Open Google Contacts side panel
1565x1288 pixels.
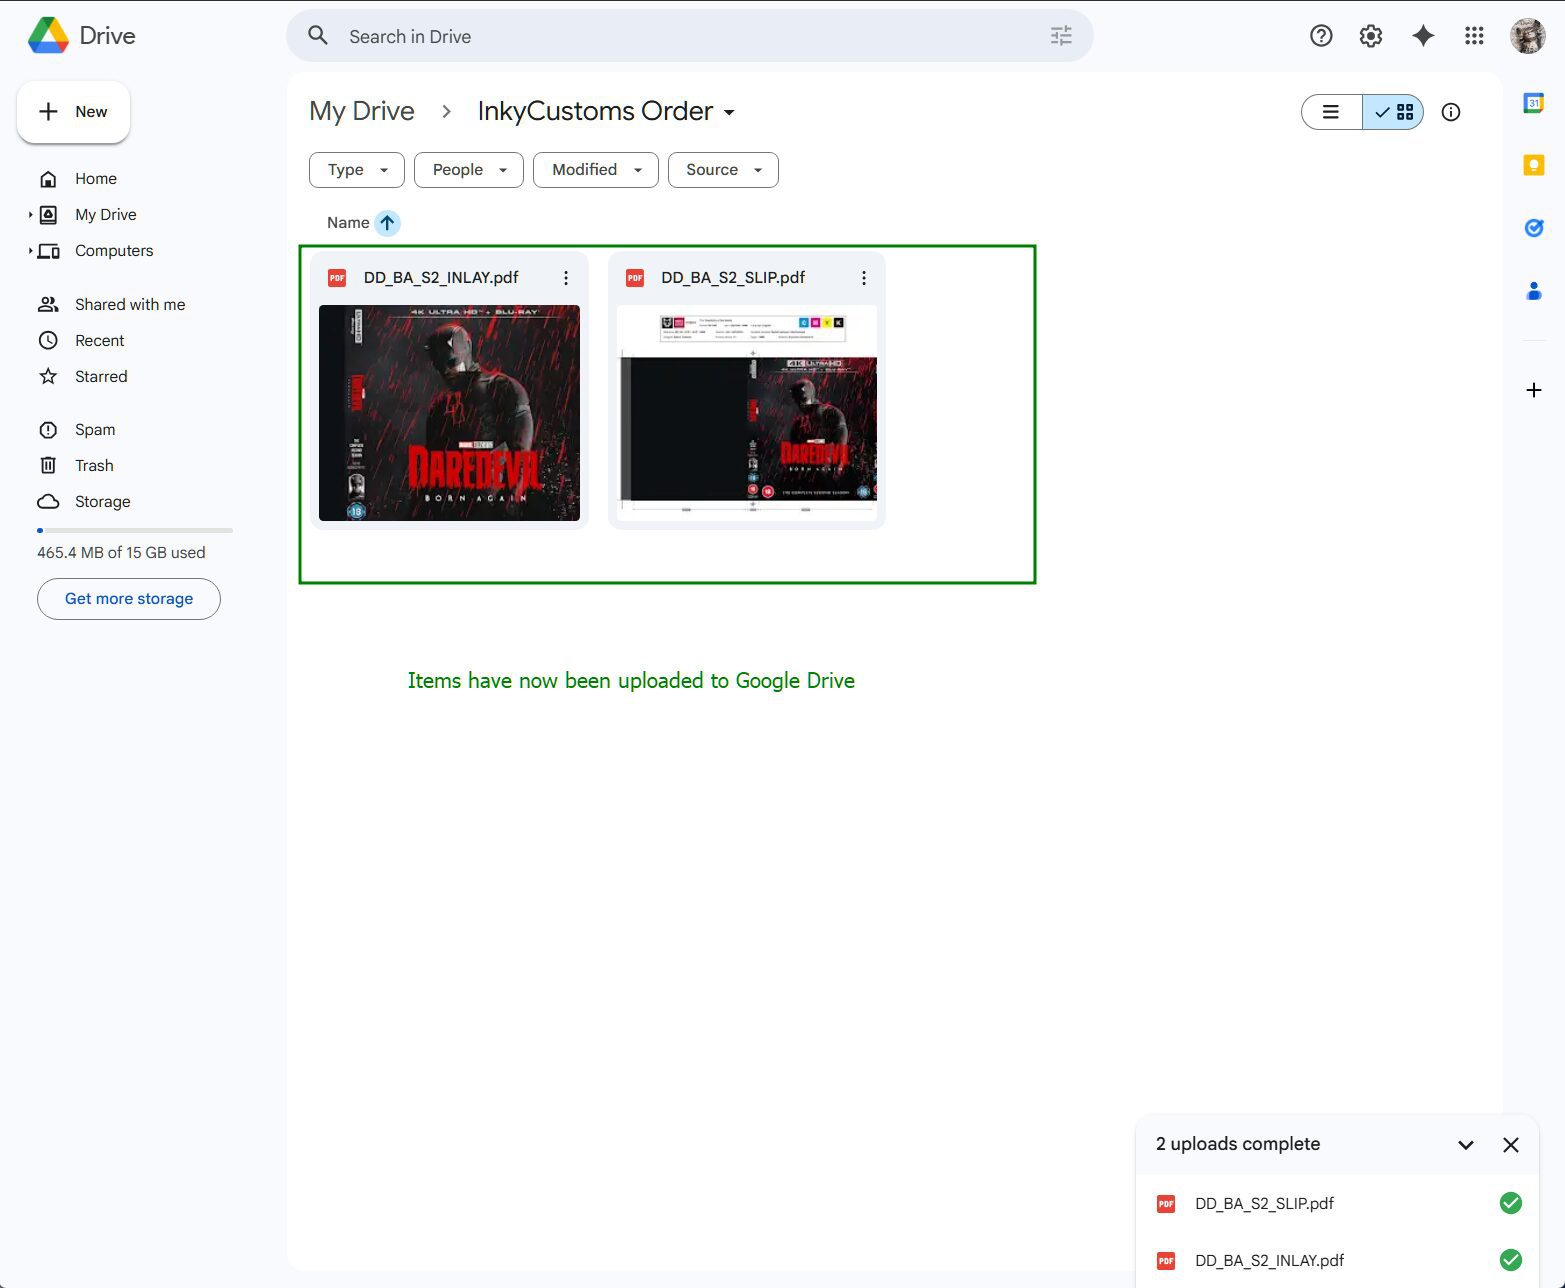click(1534, 291)
